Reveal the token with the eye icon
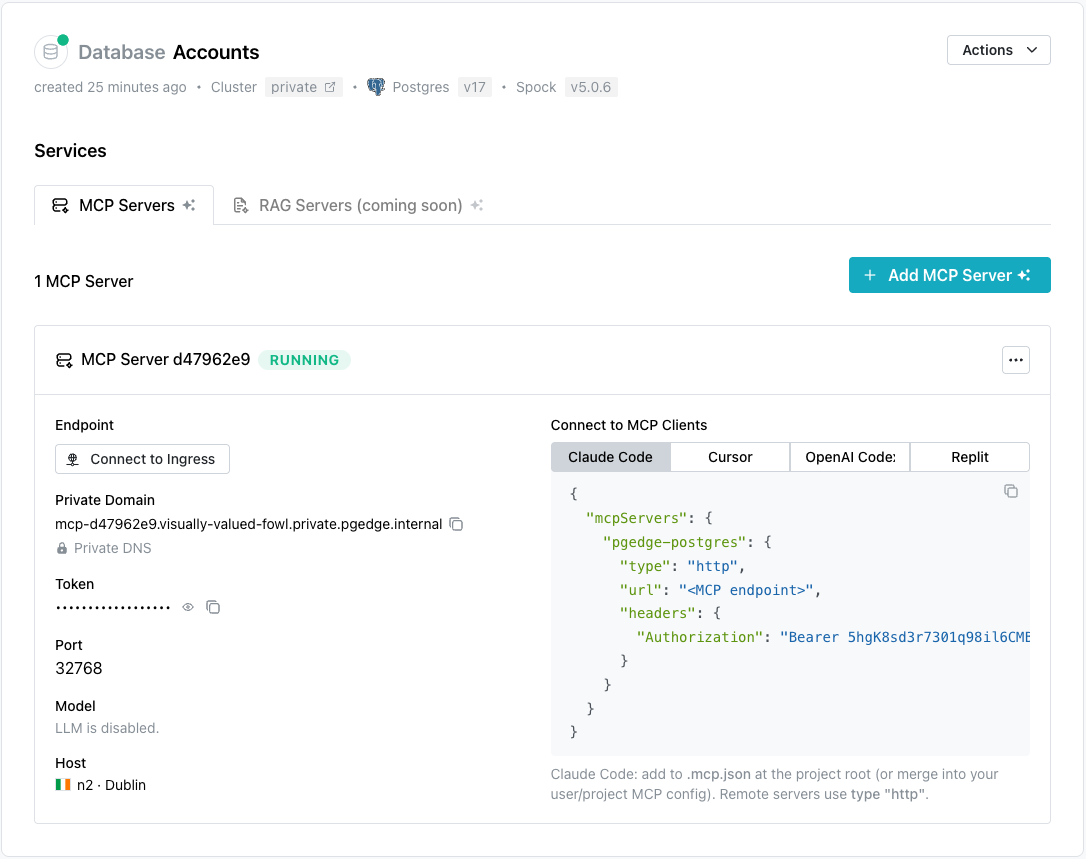This screenshot has height=859, width=1086. click(188, 607)
